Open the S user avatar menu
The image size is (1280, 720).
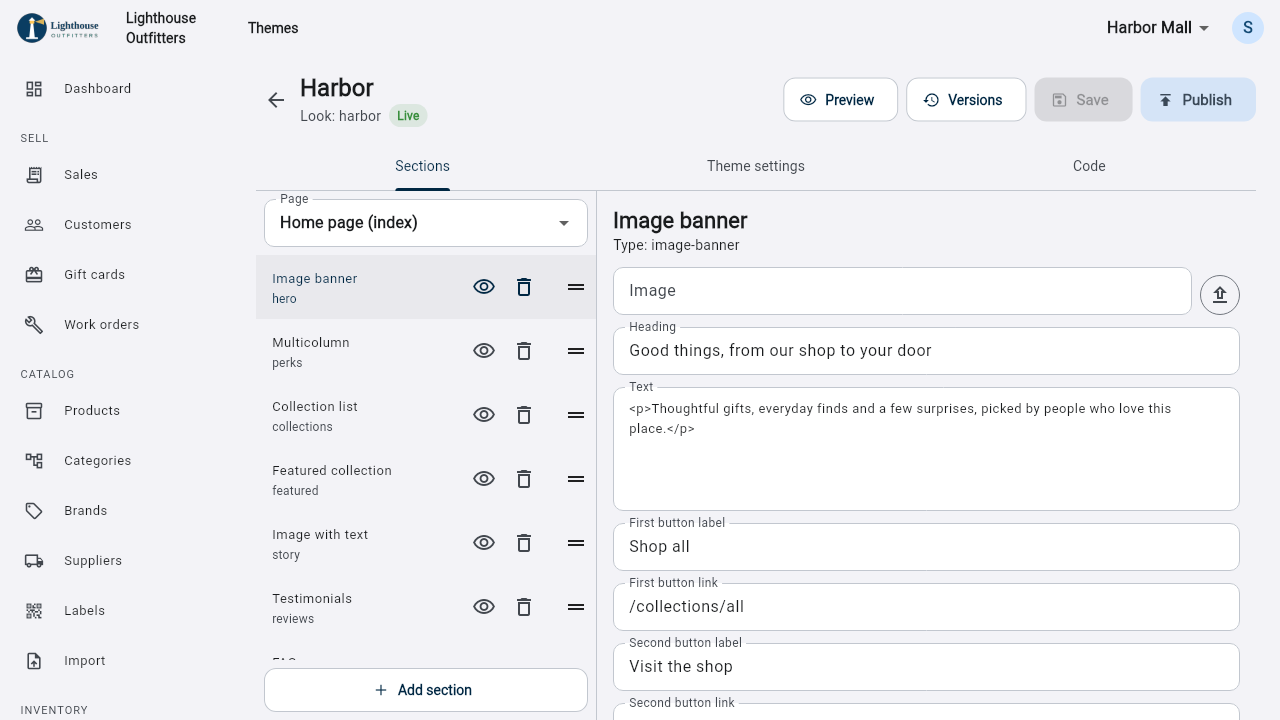[x=1248, y=28]
